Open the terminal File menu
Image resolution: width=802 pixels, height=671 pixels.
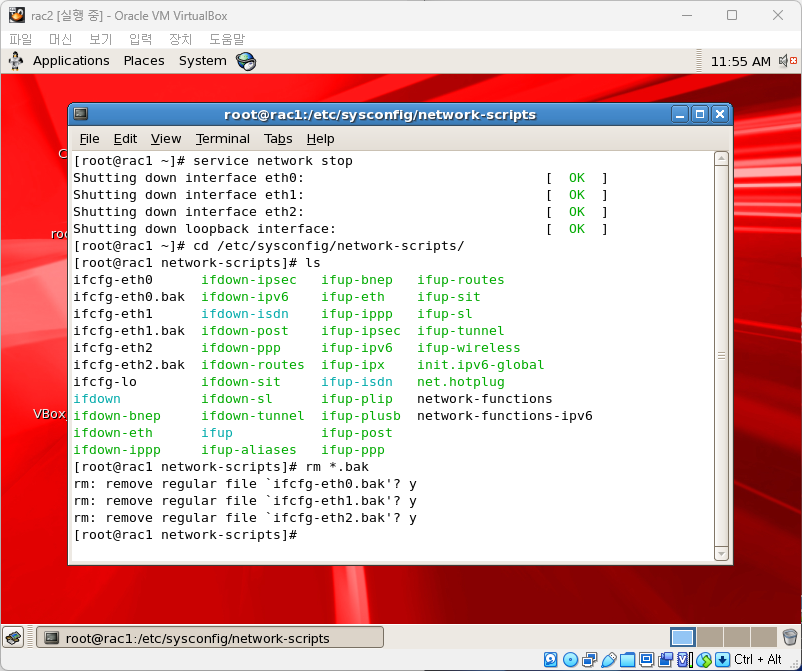(x=90, y=139)
